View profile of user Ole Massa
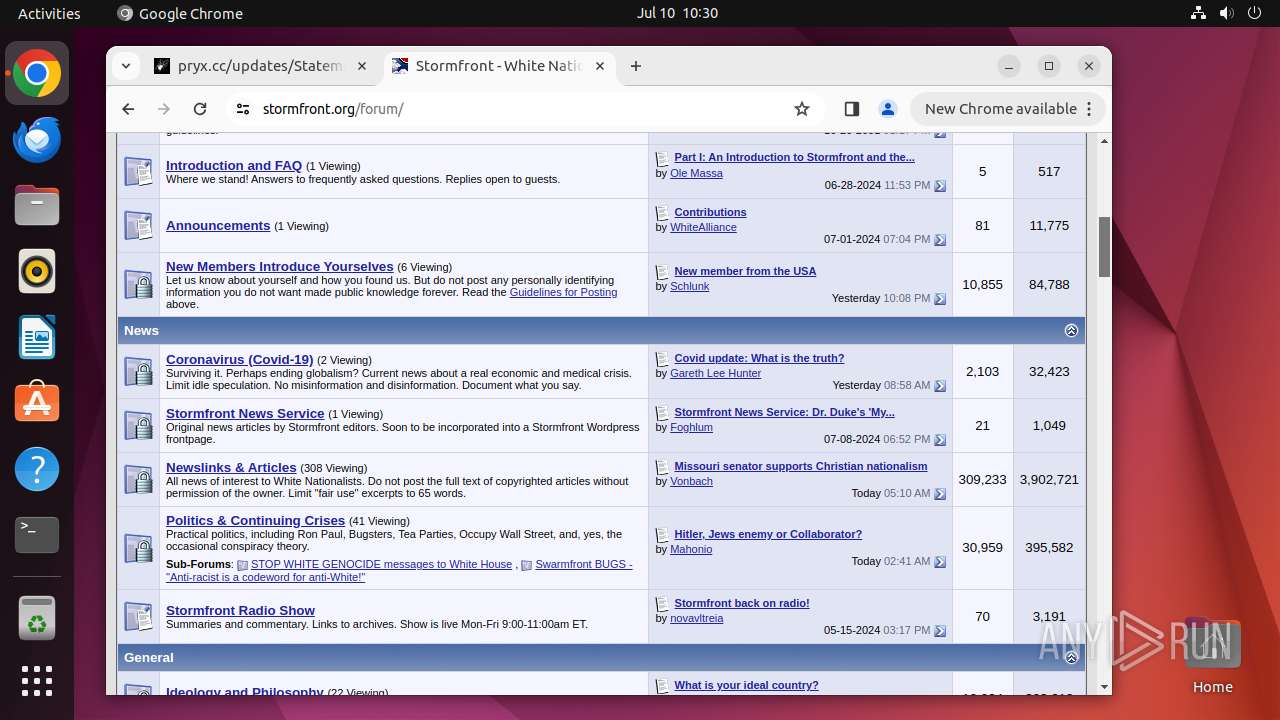 pos(696,173)
